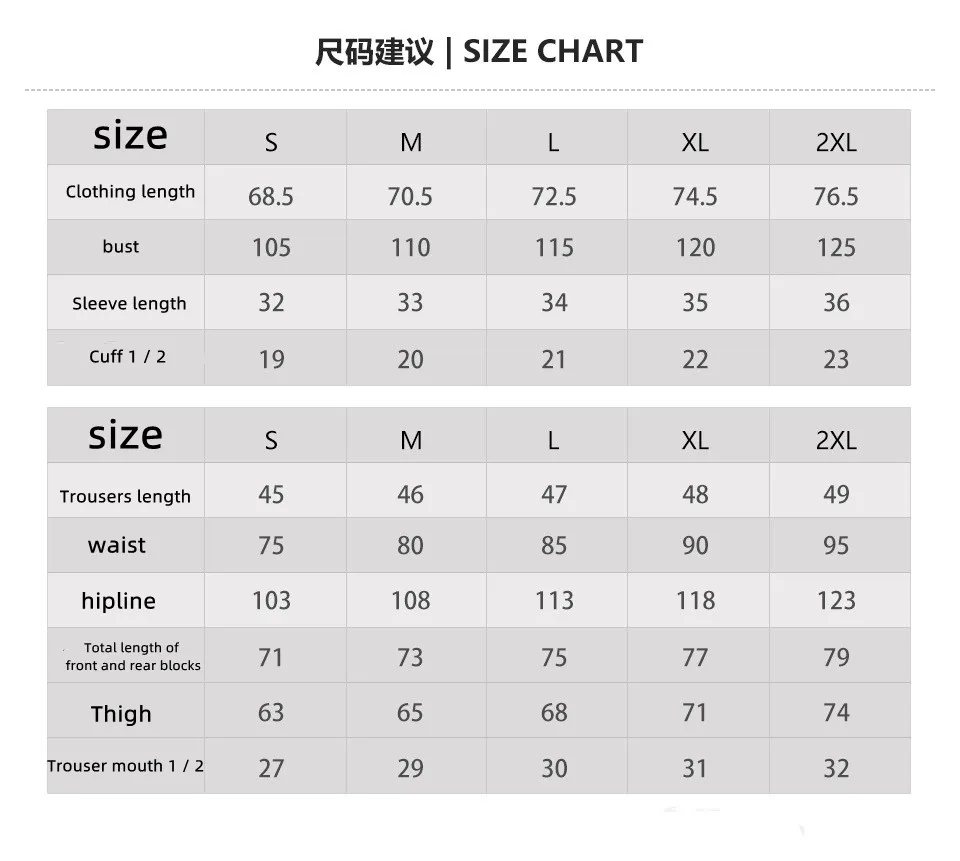
Task: Select the Clothing length row label
Action: click(130, 192)
